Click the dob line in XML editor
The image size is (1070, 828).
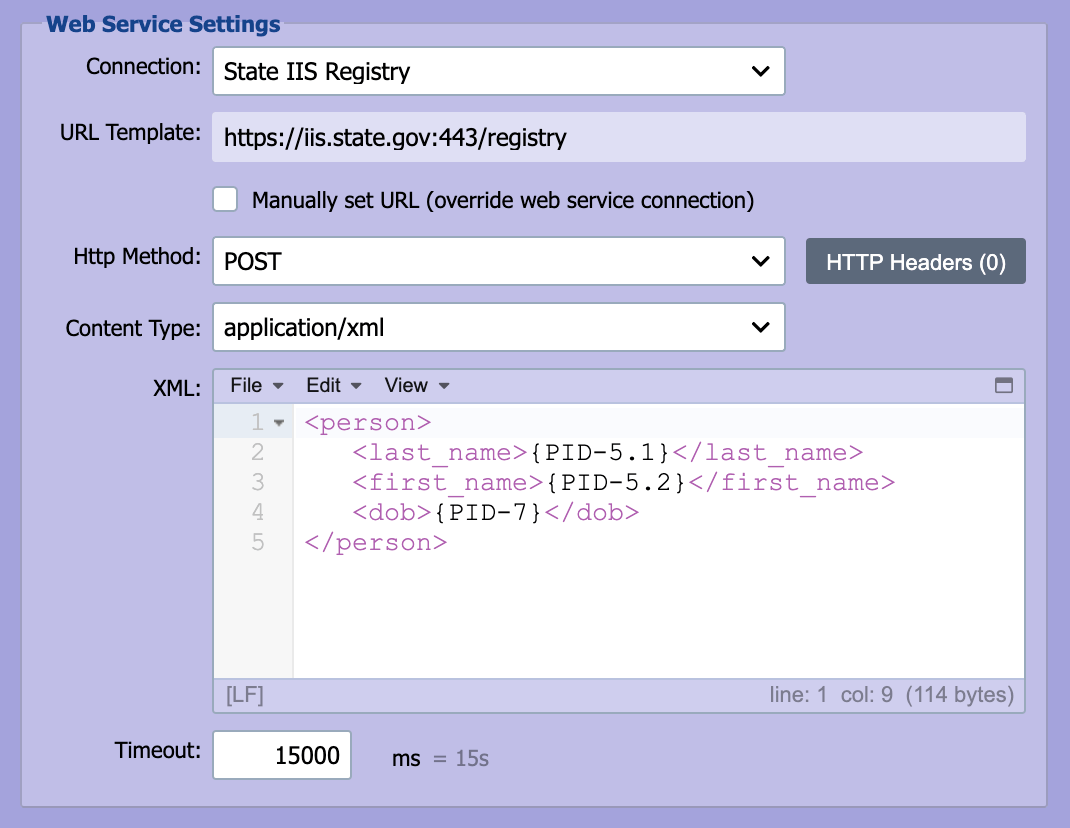[x=495, y=512]
